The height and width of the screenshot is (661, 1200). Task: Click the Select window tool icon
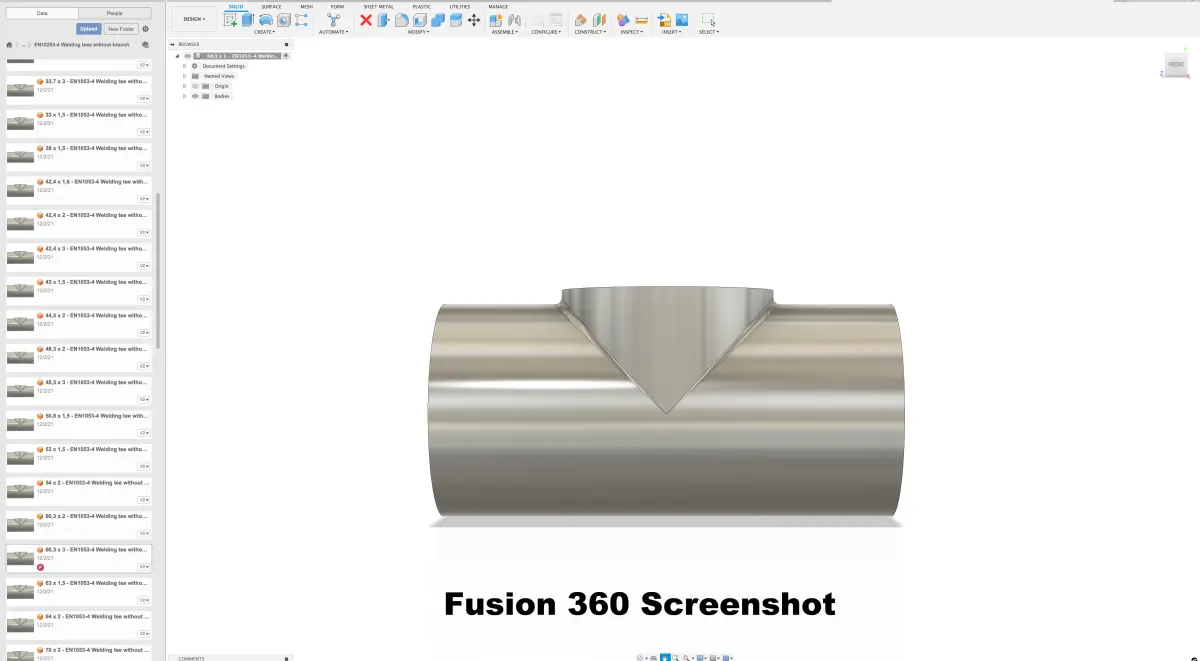tap(708, 20)
